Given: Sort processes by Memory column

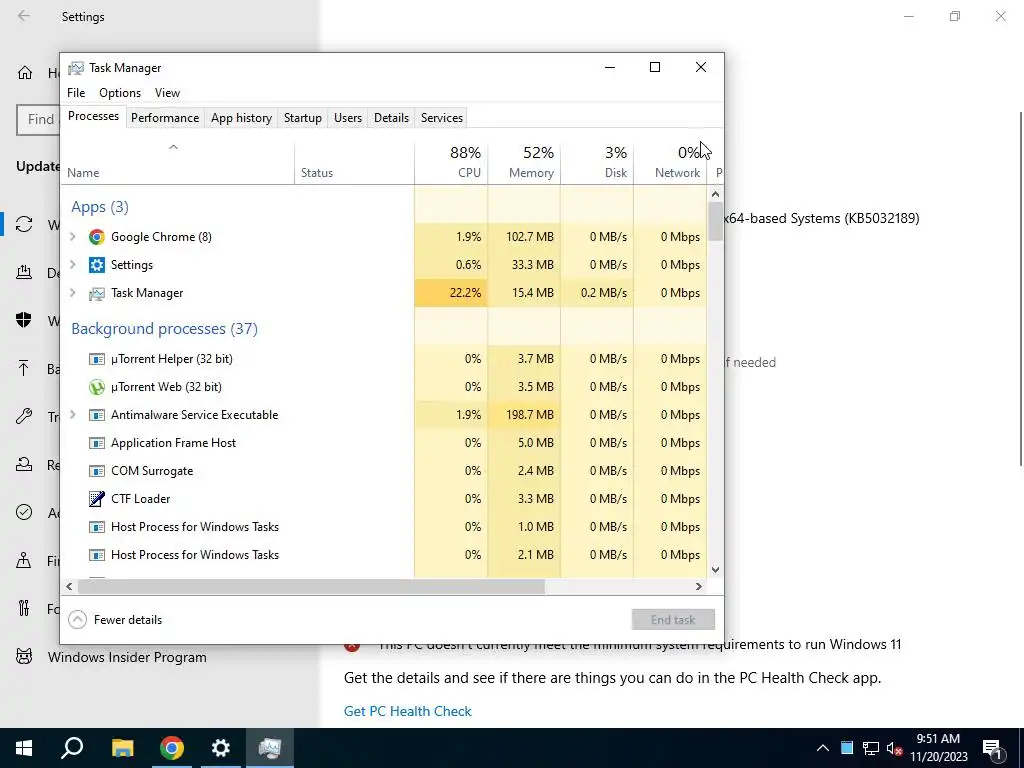Looking at the screenshot, I should [x=524, y=161].
